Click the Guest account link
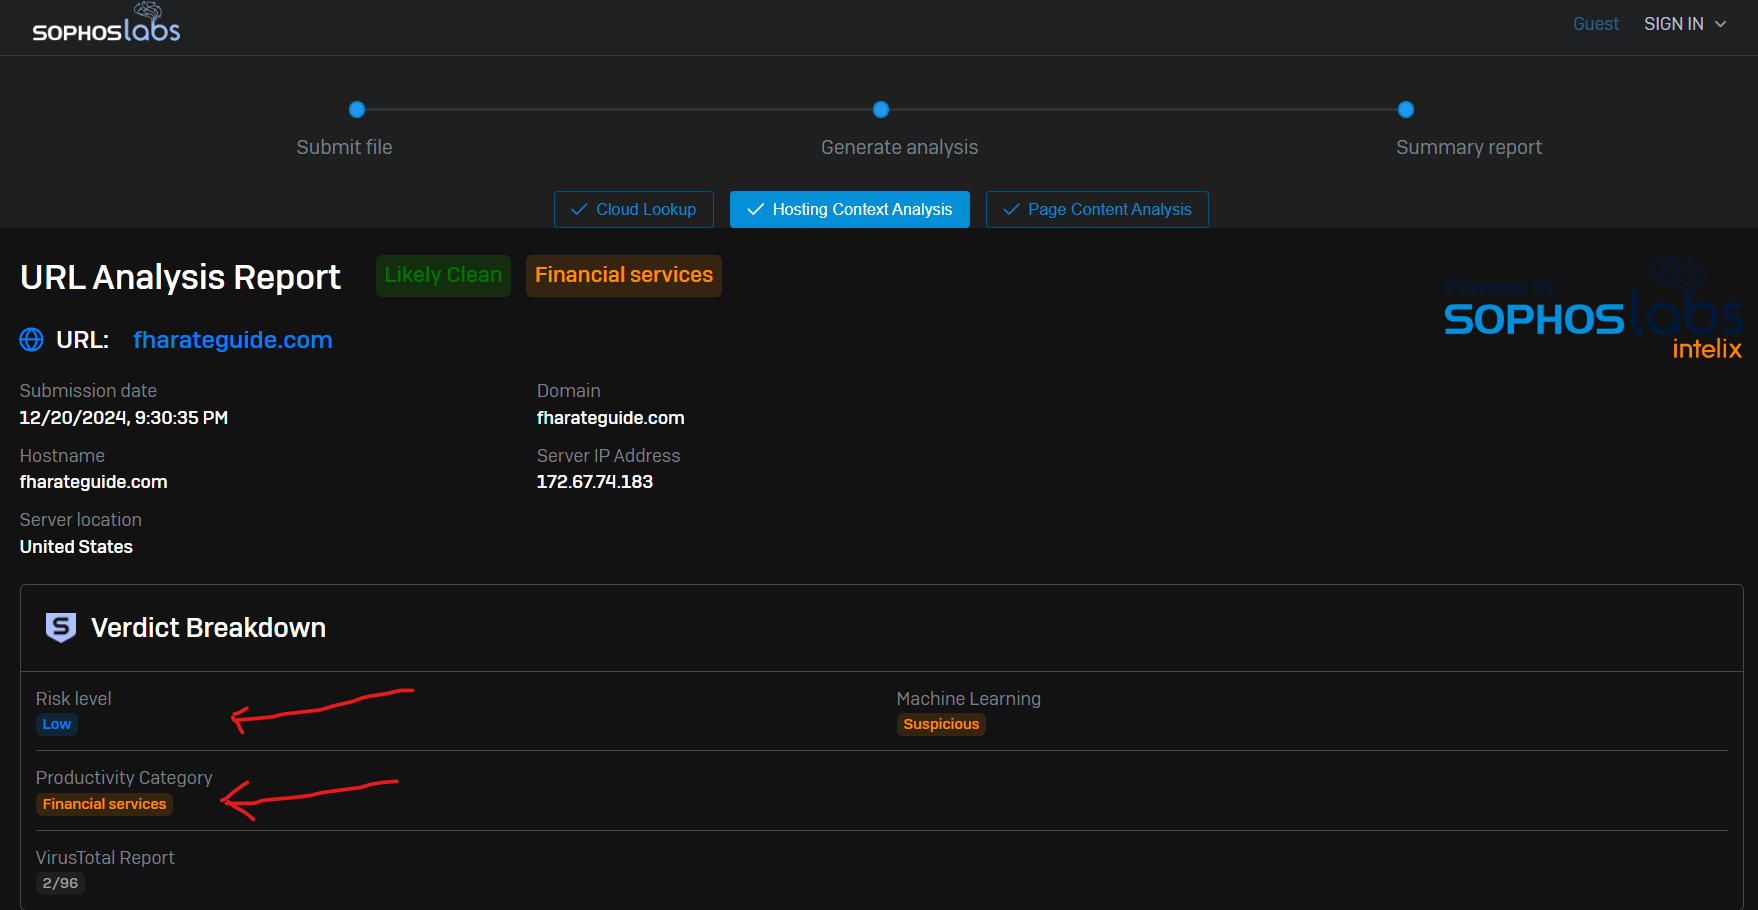This screenshot has height=910, width=1758. (1596, 24)
